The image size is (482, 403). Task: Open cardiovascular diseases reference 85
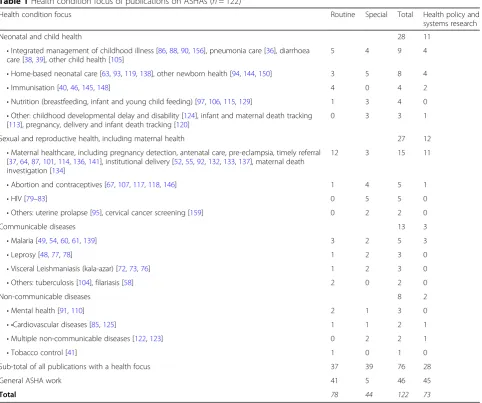95,325
